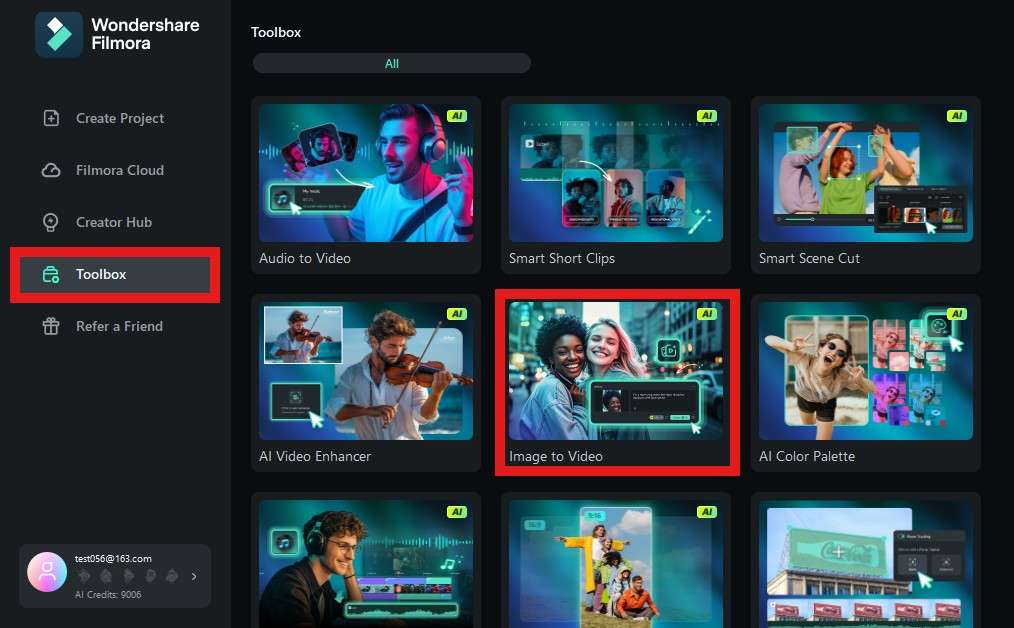Open the billboard tracking thumbnail
This screenshot has width=1014, height=628.
coord(865,564)
